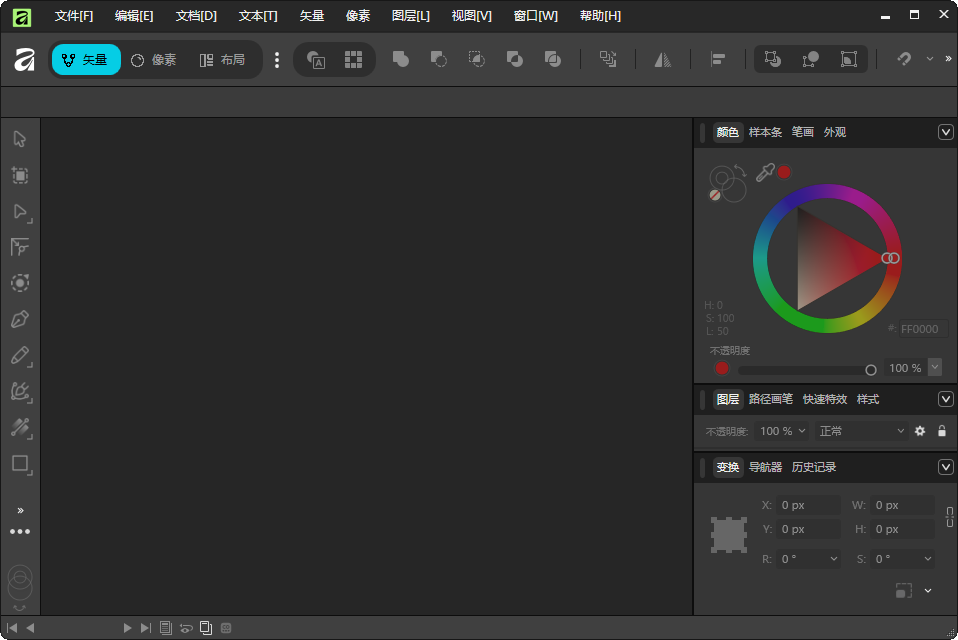958x640 pixels.
Task: Click the flip/mirror triangles toolbar icon
Action: 663,59
